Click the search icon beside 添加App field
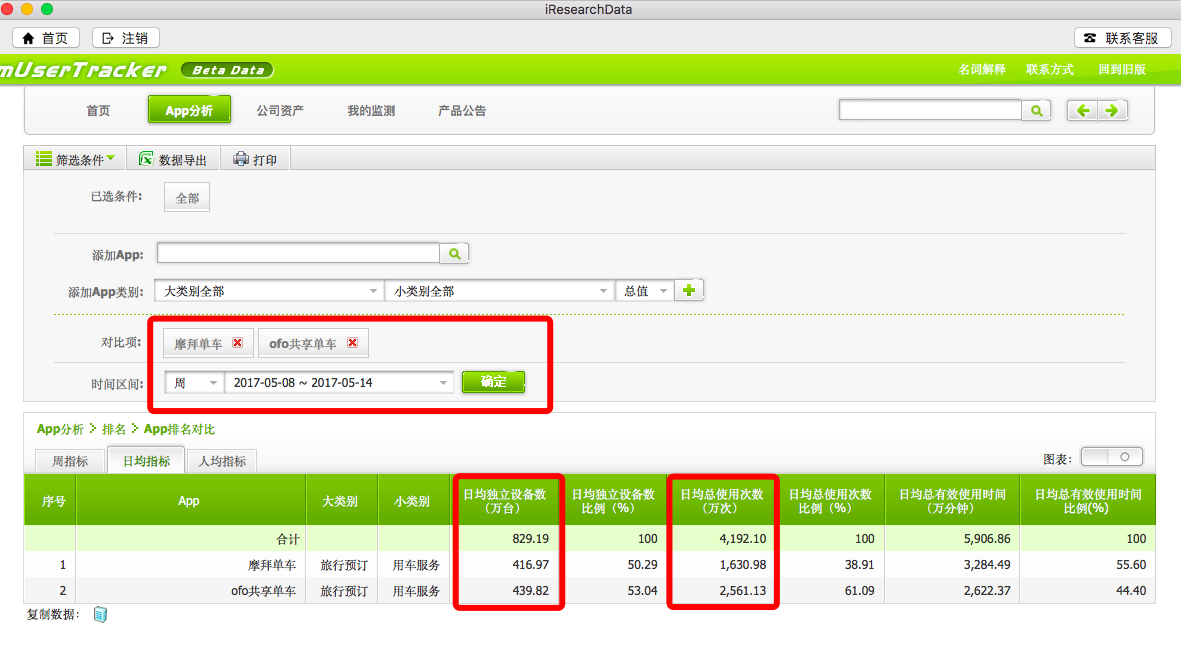The width and height of the screenshot is (1181, 645). coord(454,254)
